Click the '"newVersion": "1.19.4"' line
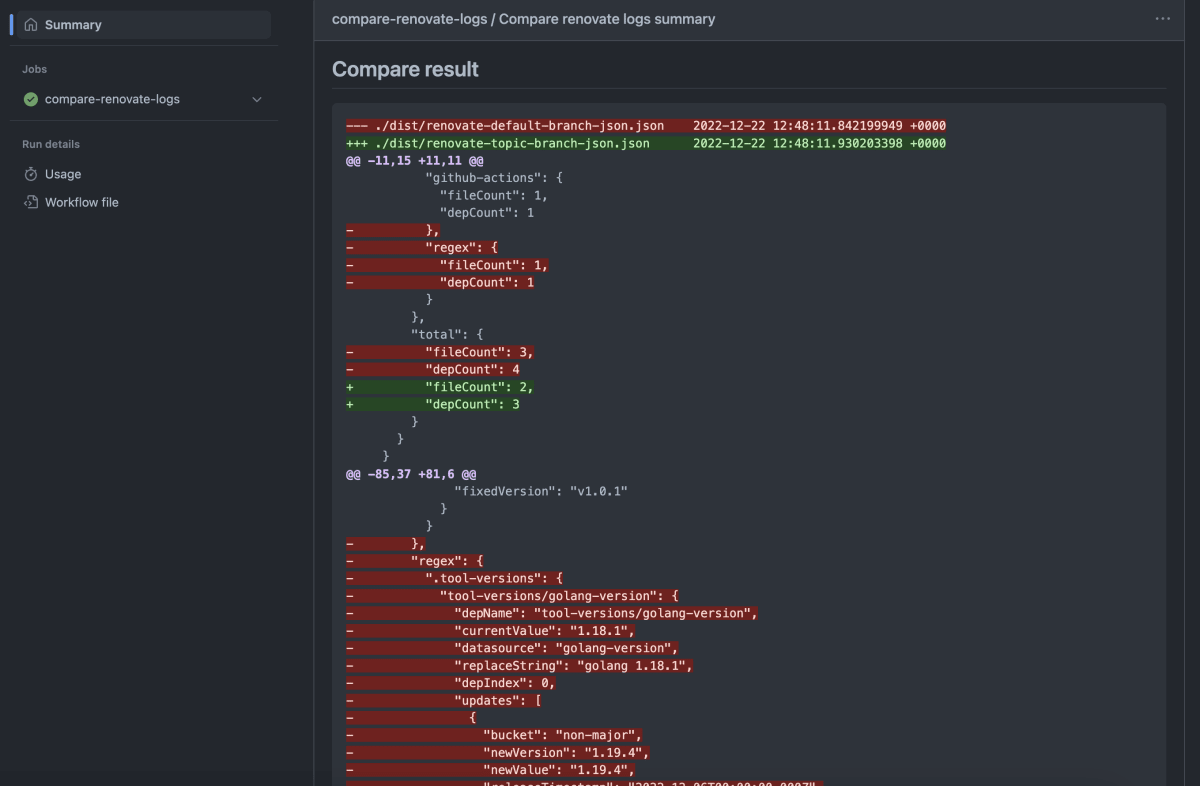 click(x=498, y=753)
